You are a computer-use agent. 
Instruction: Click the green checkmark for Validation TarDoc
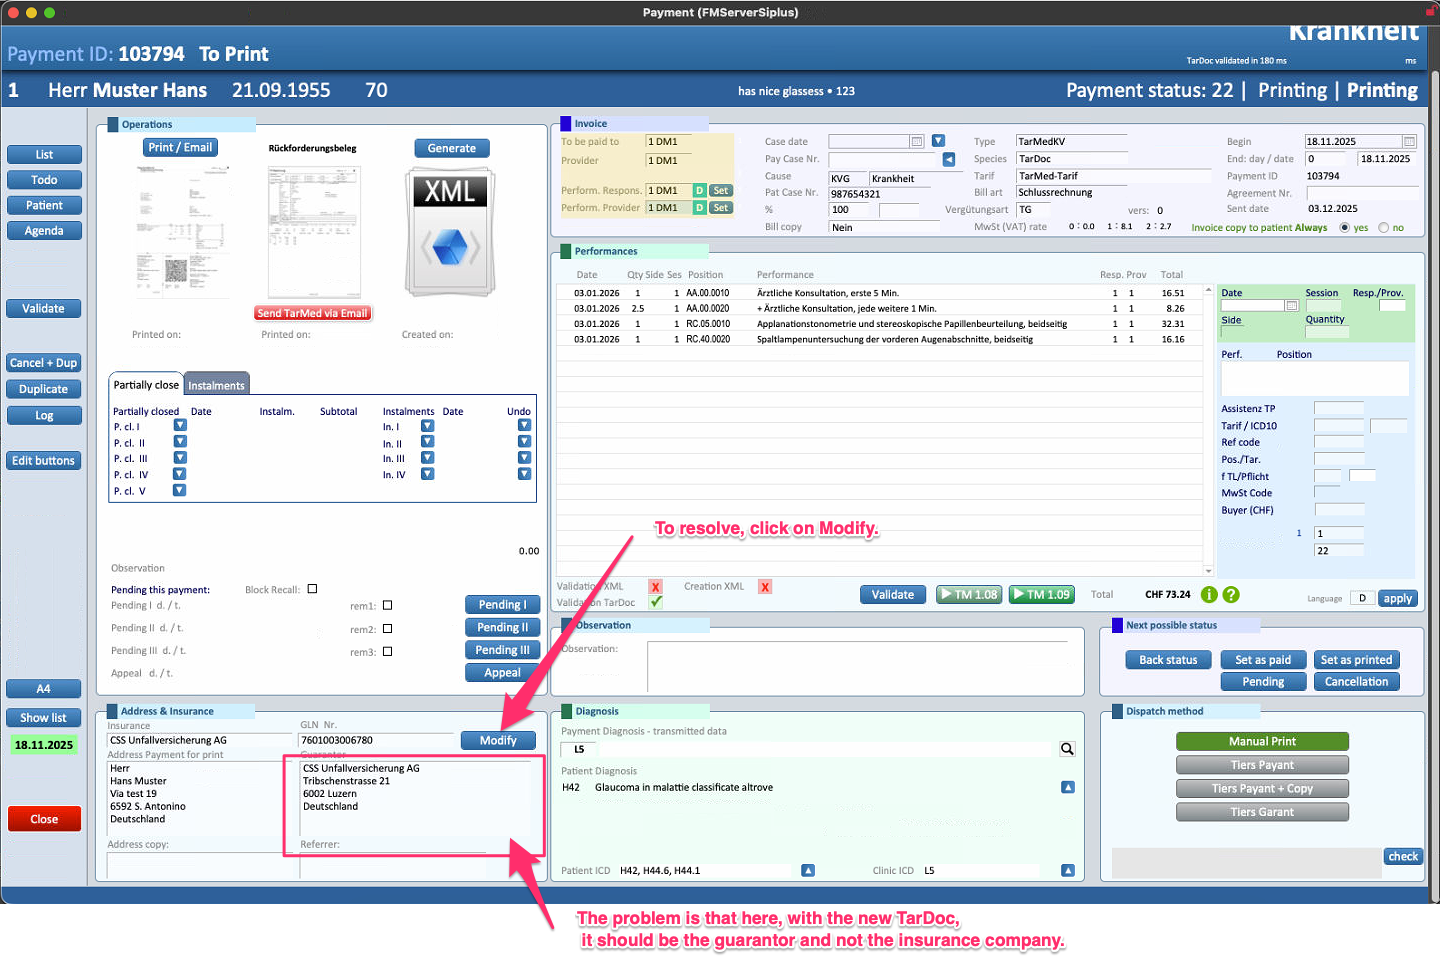click(x=656, y=602)
